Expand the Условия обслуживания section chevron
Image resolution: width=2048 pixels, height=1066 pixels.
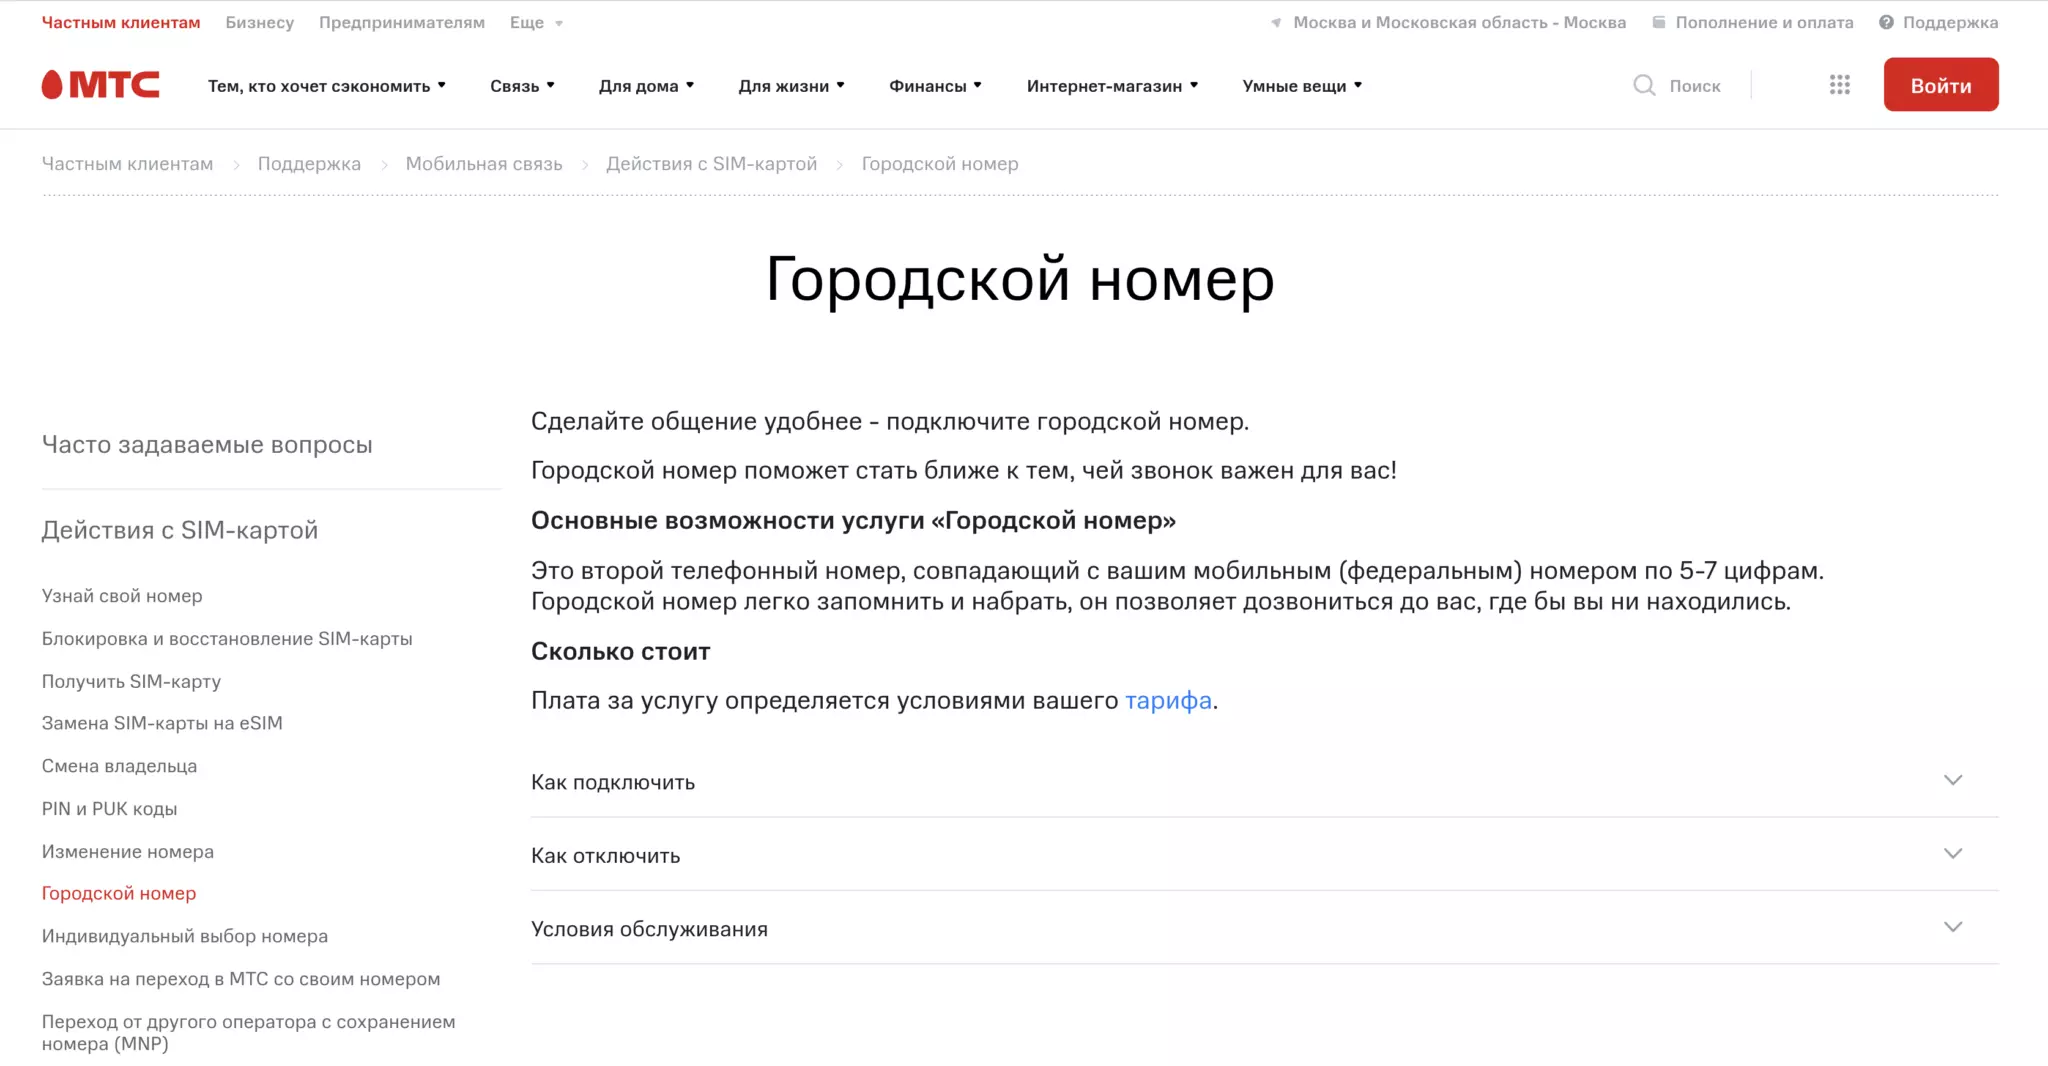(1953, 927)
